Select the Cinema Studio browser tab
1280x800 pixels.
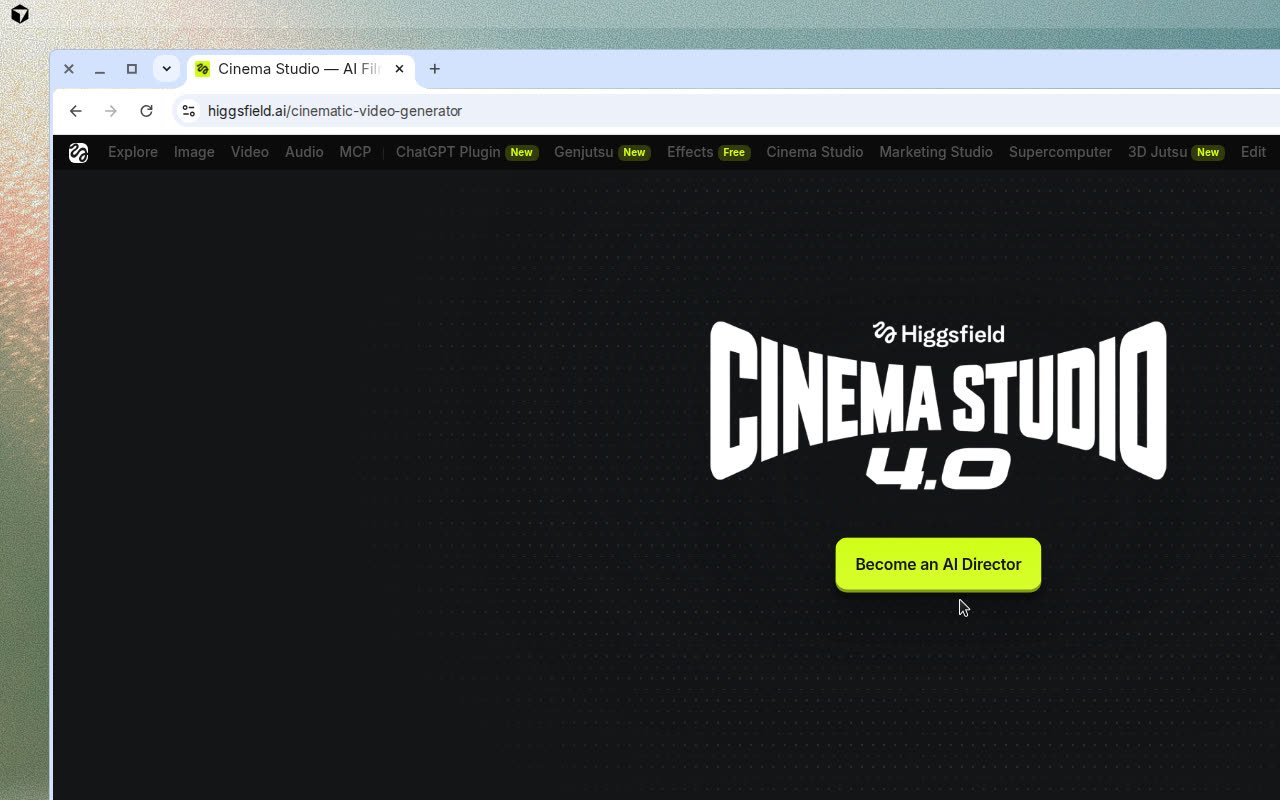tap(299, 69)
